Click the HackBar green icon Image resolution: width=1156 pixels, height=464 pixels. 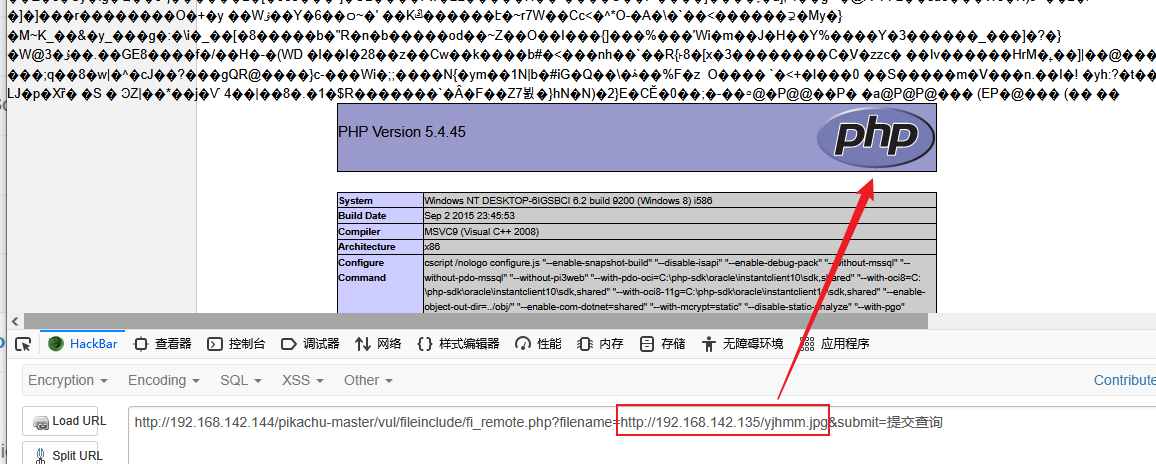pyautogui.click(x=55, y=344)
